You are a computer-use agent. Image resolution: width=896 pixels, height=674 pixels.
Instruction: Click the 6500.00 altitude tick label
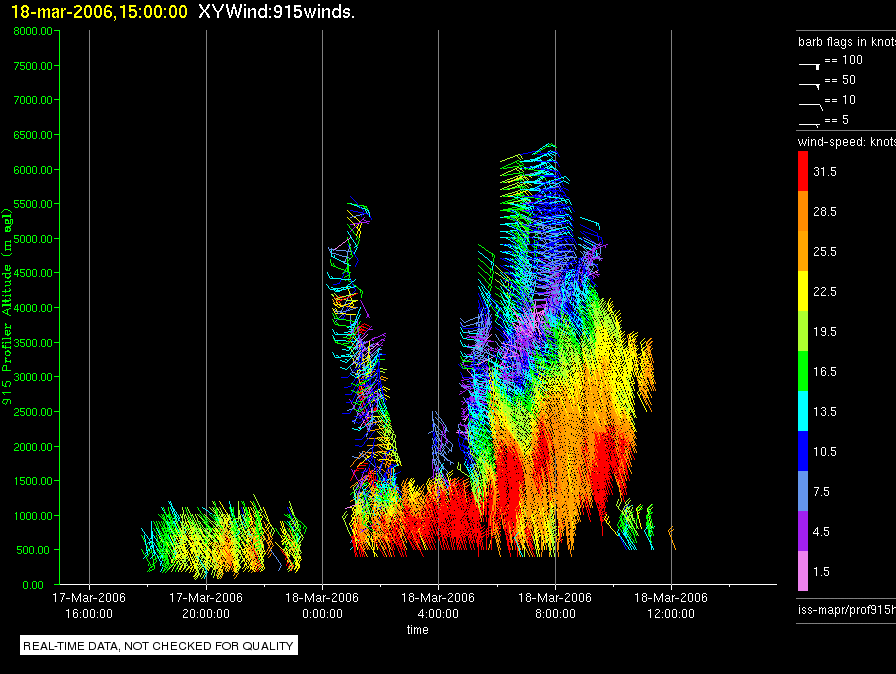click(x=33, y=135)
